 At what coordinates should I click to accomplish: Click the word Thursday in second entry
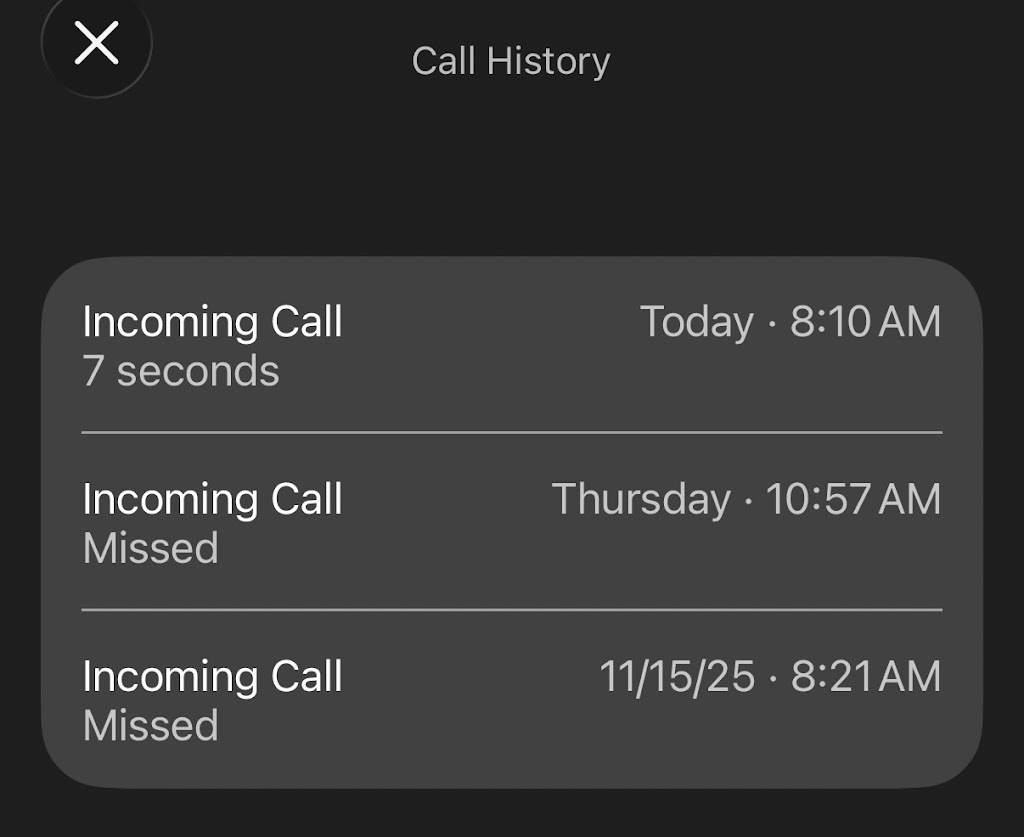(x=641, y=499)
